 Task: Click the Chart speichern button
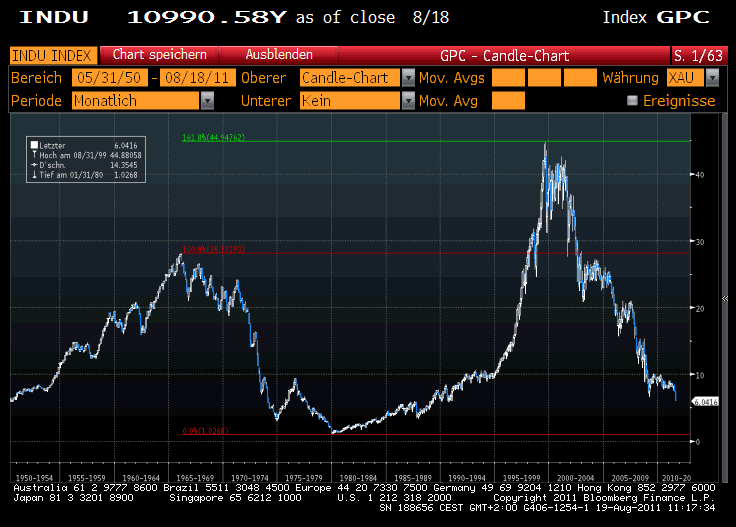coord(160,55)
